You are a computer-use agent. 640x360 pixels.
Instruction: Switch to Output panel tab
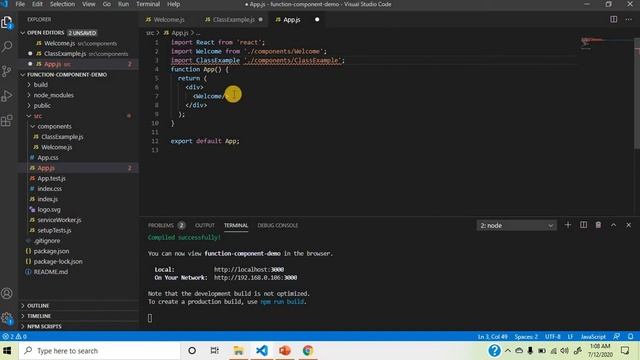[x=205, y=225]
